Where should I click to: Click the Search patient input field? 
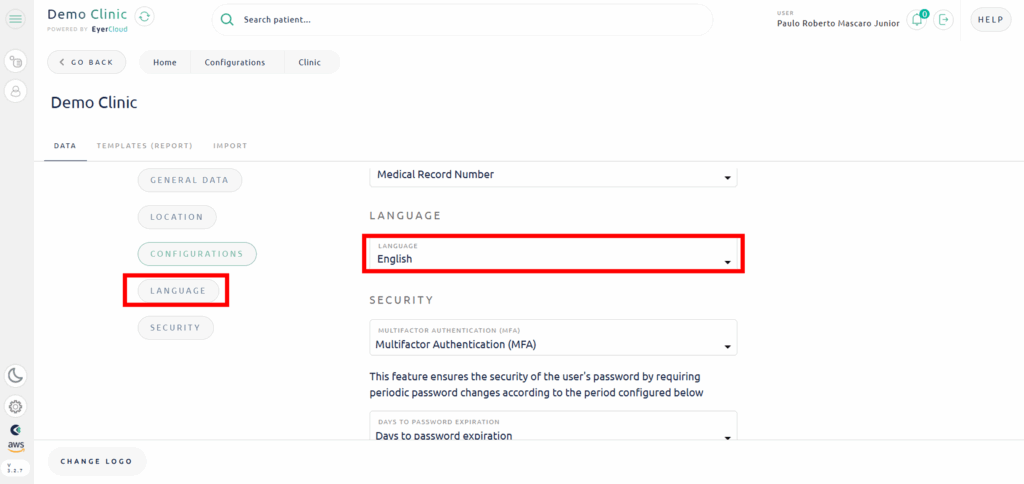click(470, 20)
